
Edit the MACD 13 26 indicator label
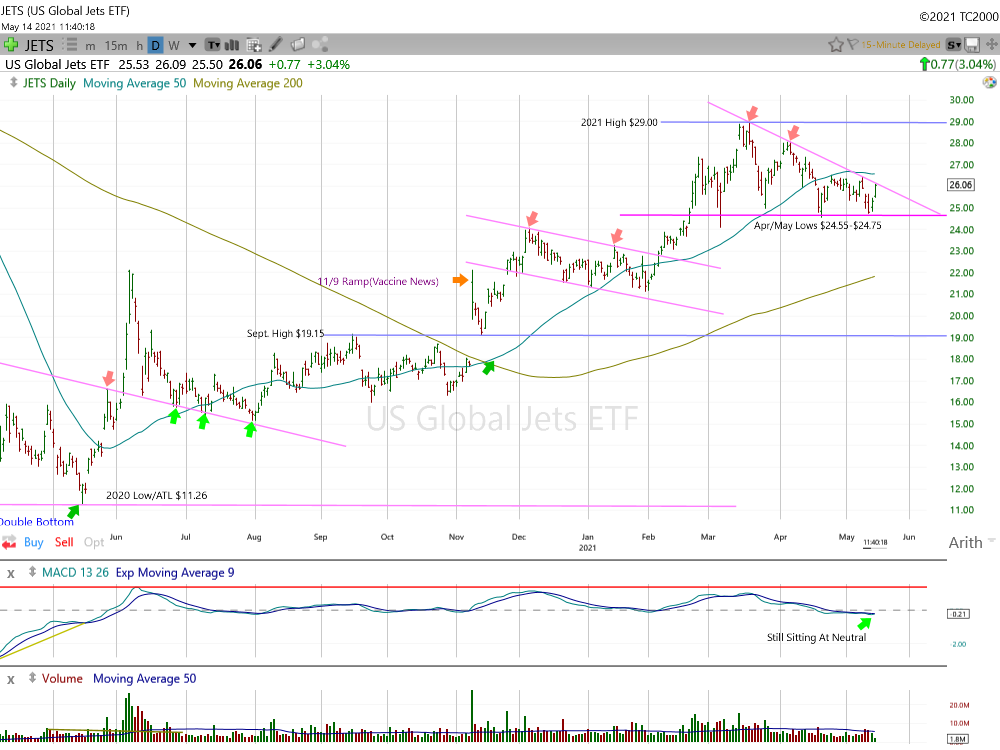(75, 572)
